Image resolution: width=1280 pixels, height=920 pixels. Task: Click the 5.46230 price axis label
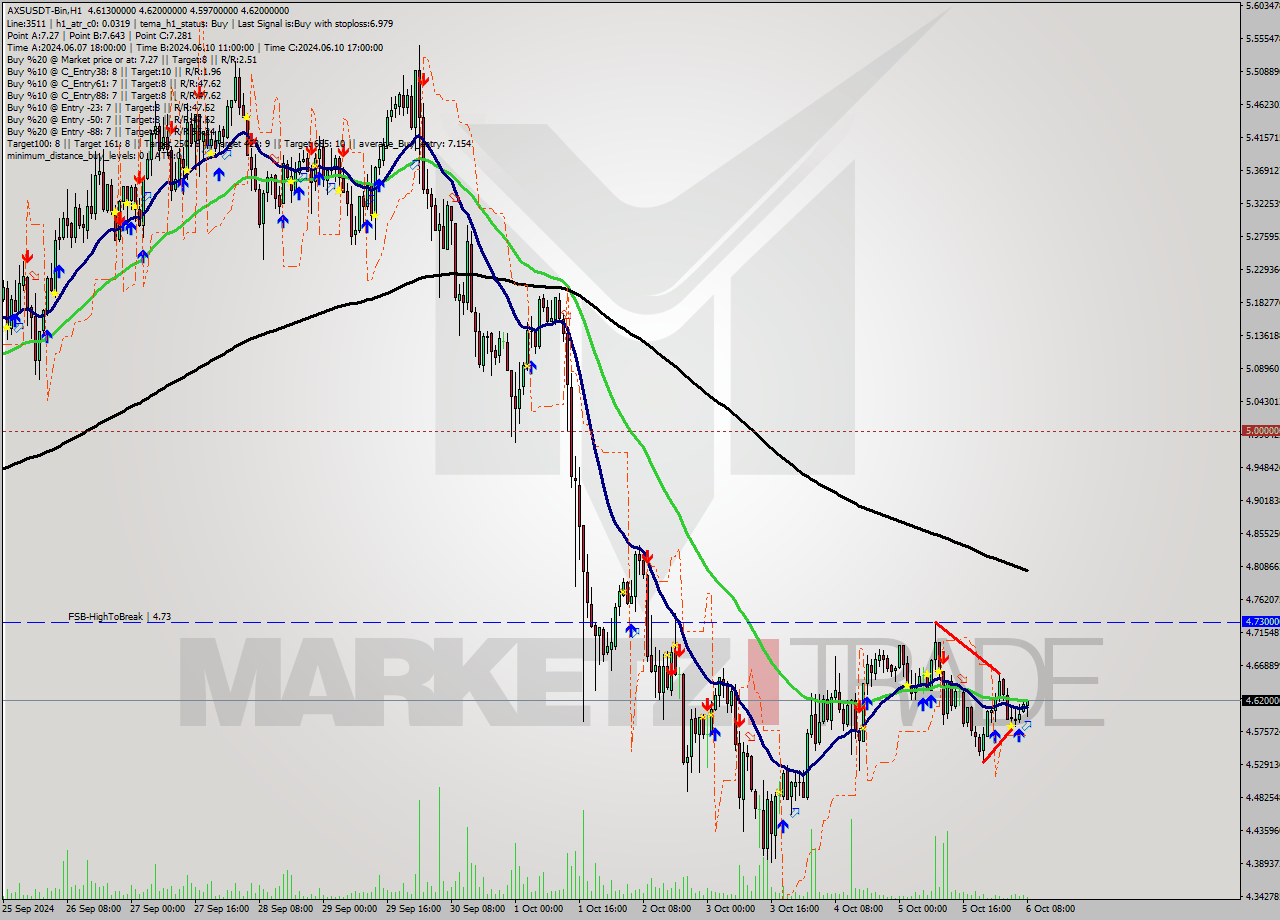pos(1262,104)
